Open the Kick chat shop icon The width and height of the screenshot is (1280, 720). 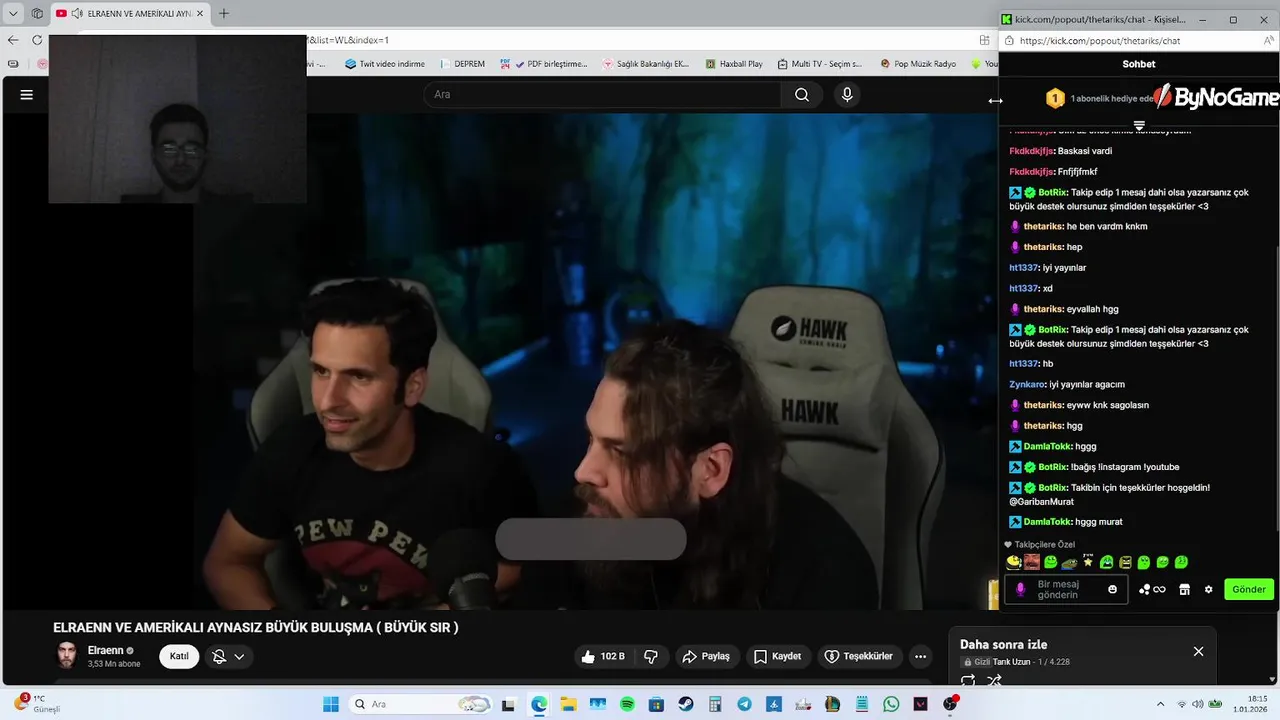pos(1184,590)
